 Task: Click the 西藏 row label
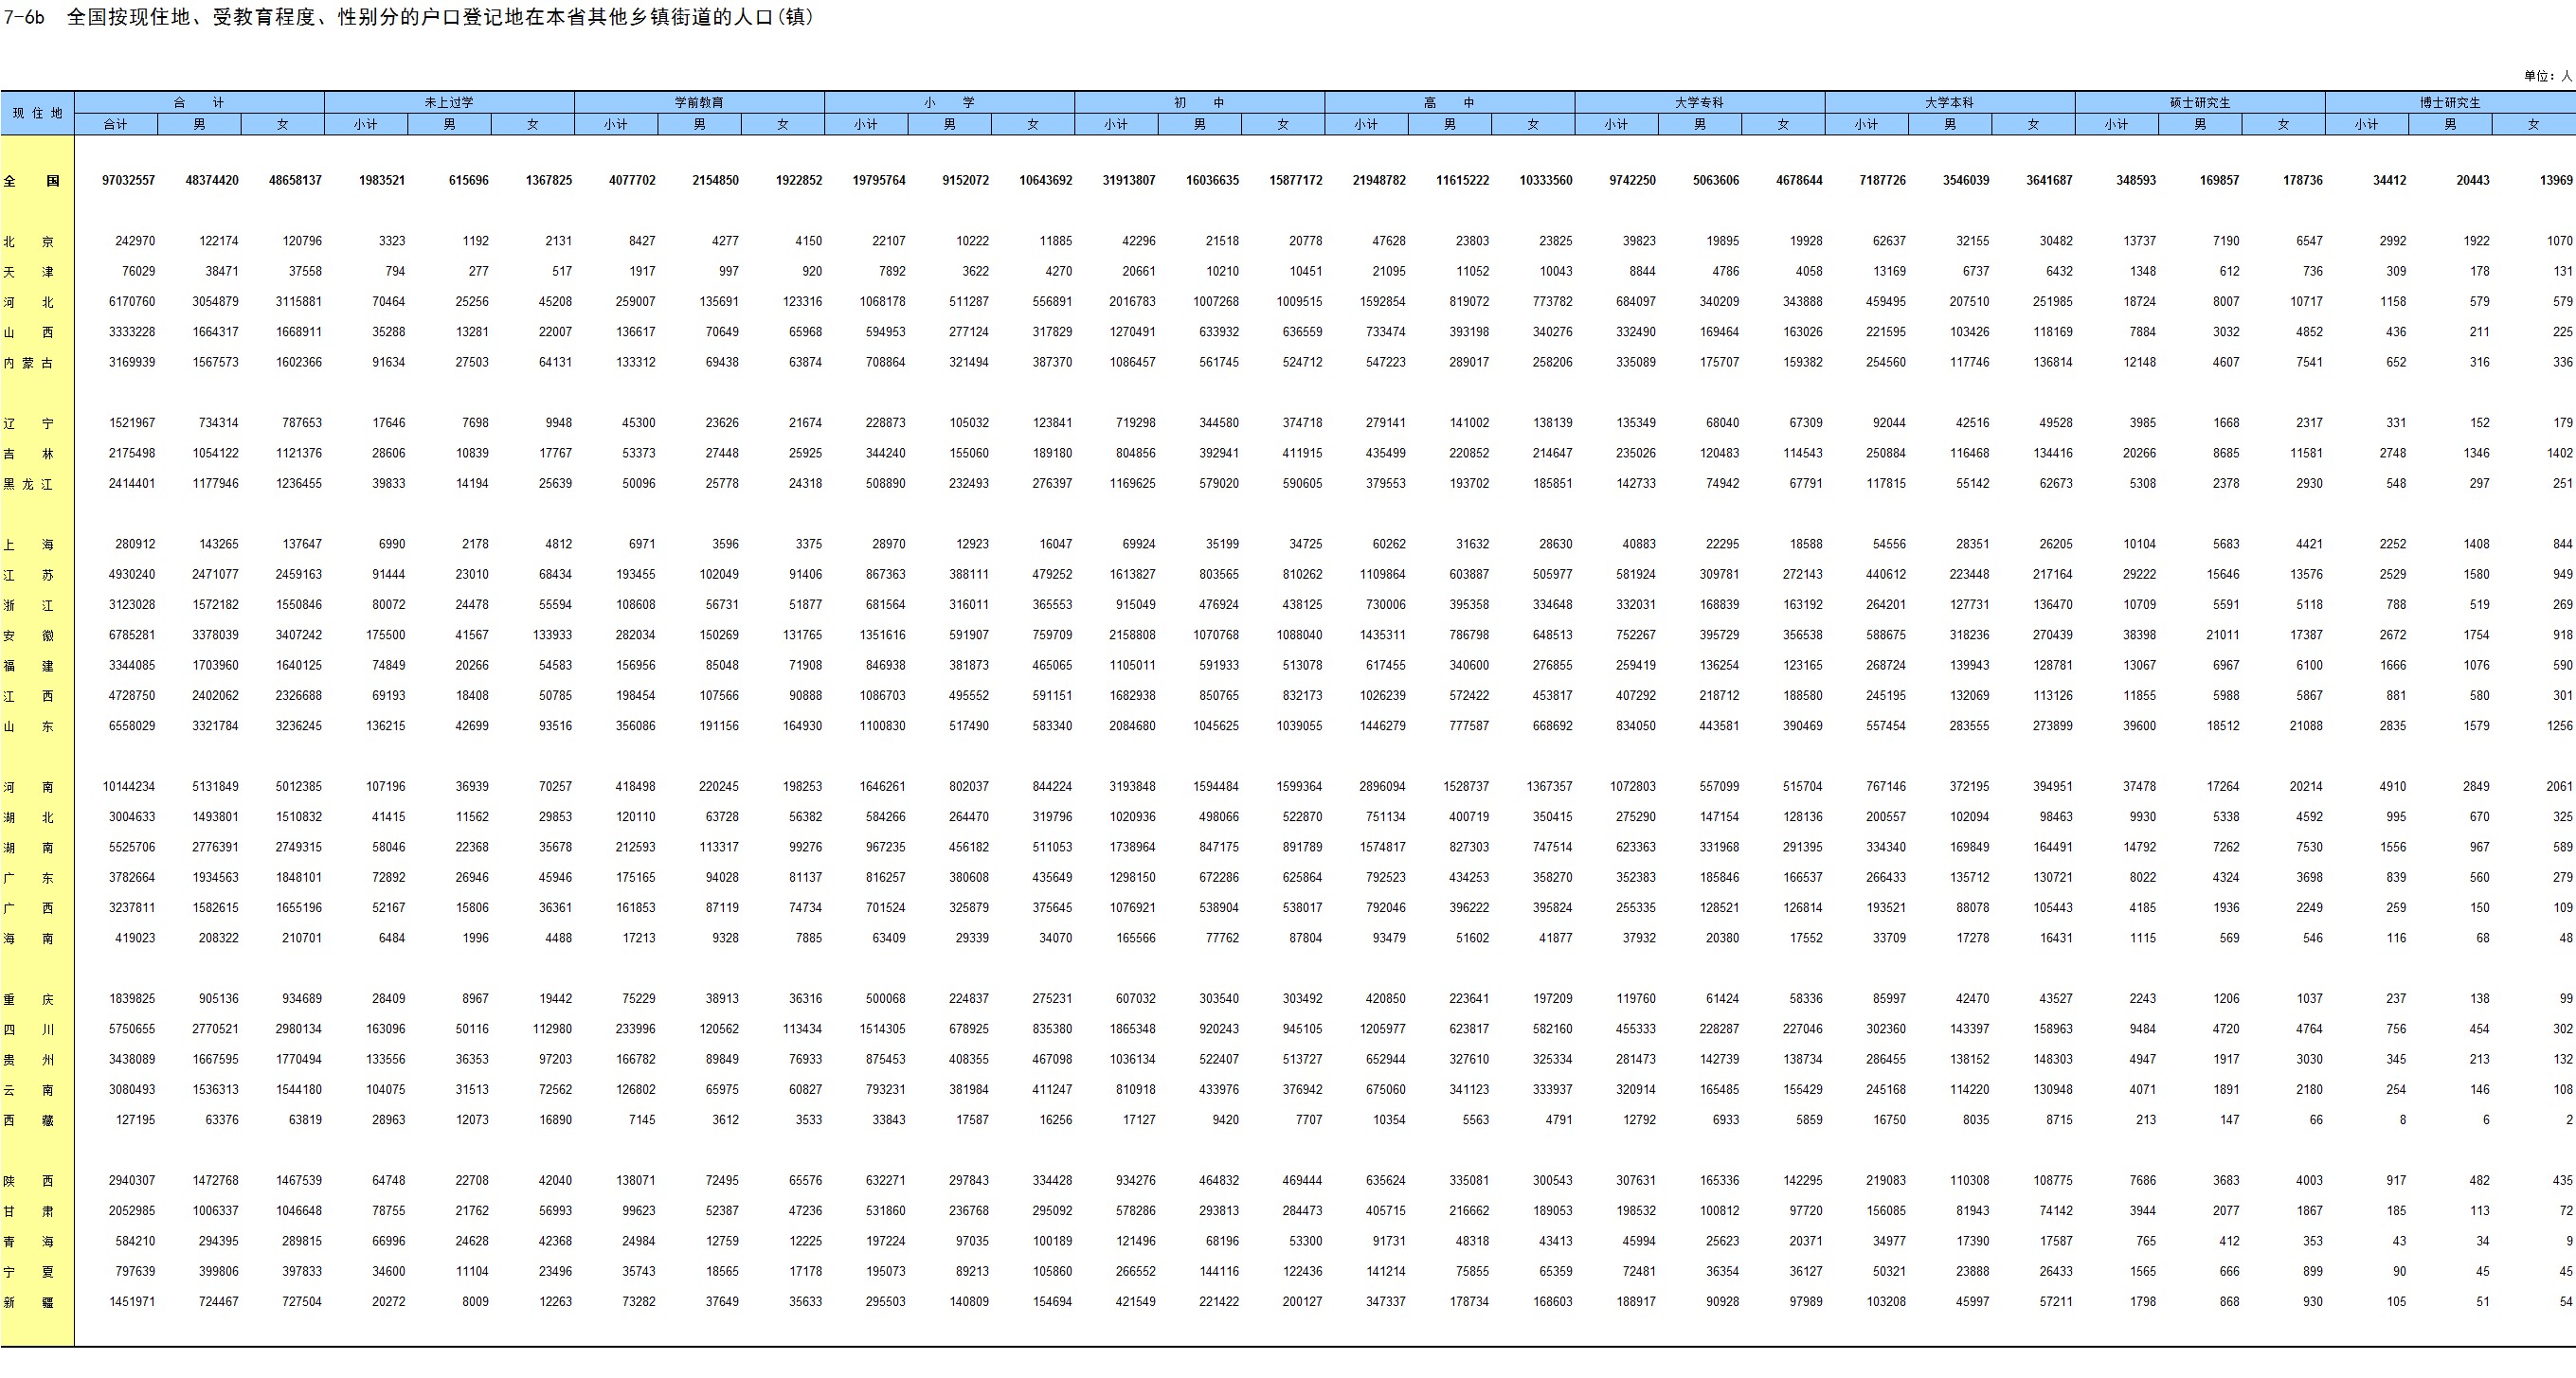click(x=29, y=1121)
